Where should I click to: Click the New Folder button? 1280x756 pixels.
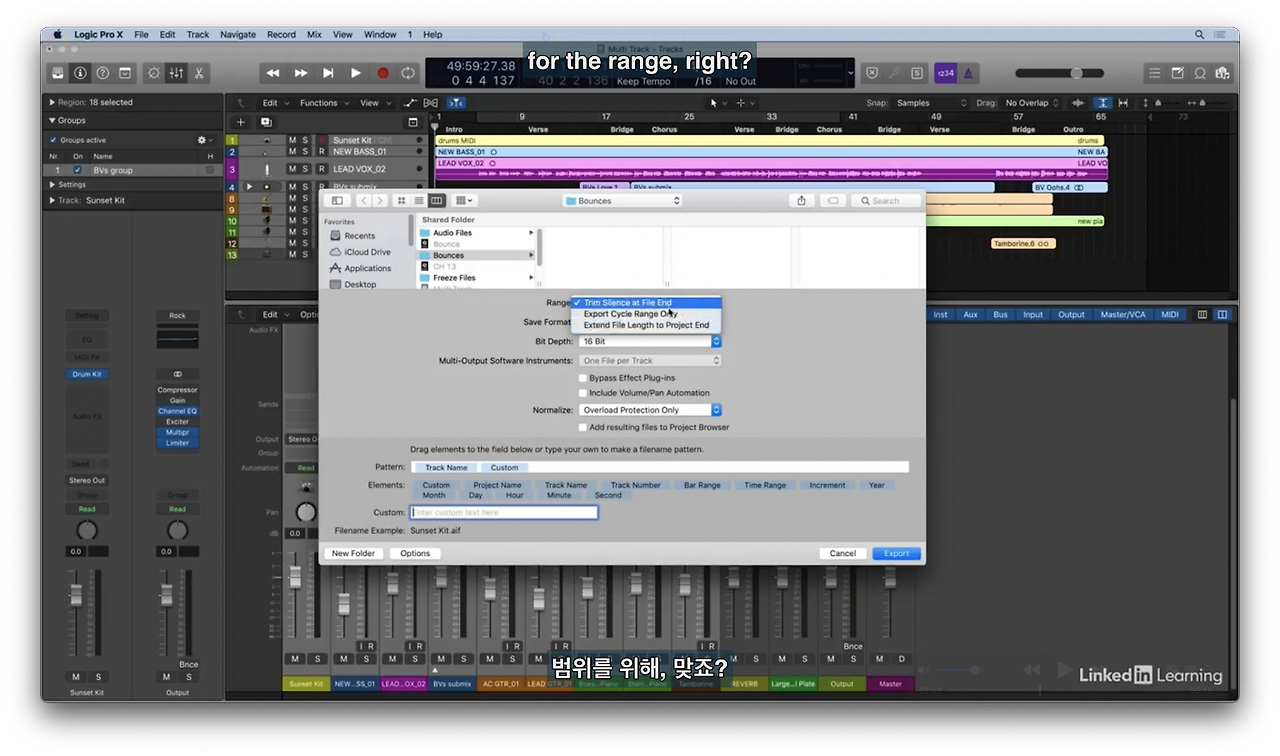point(353,553)
